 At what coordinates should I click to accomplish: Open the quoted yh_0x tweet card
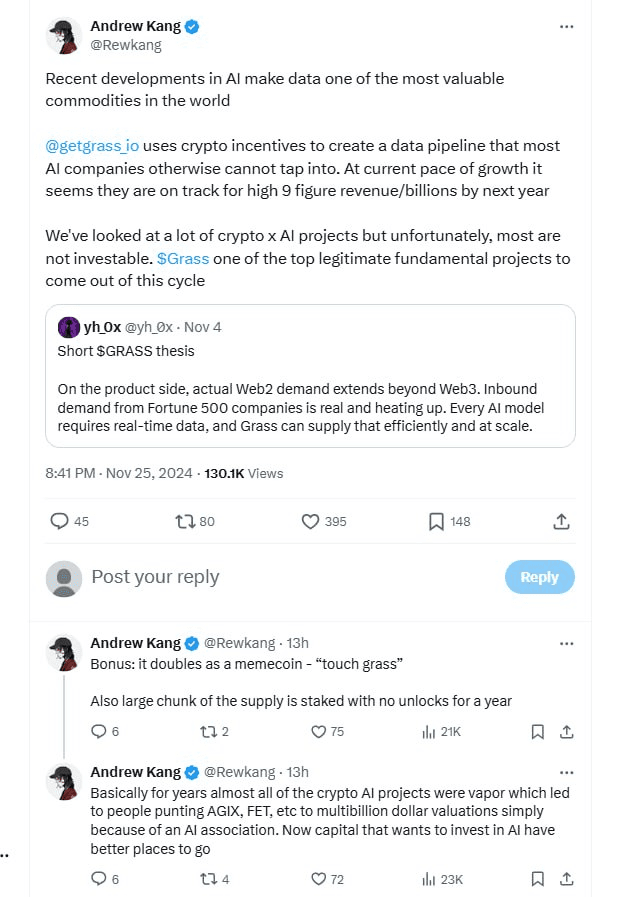click(x=310, y=376)
